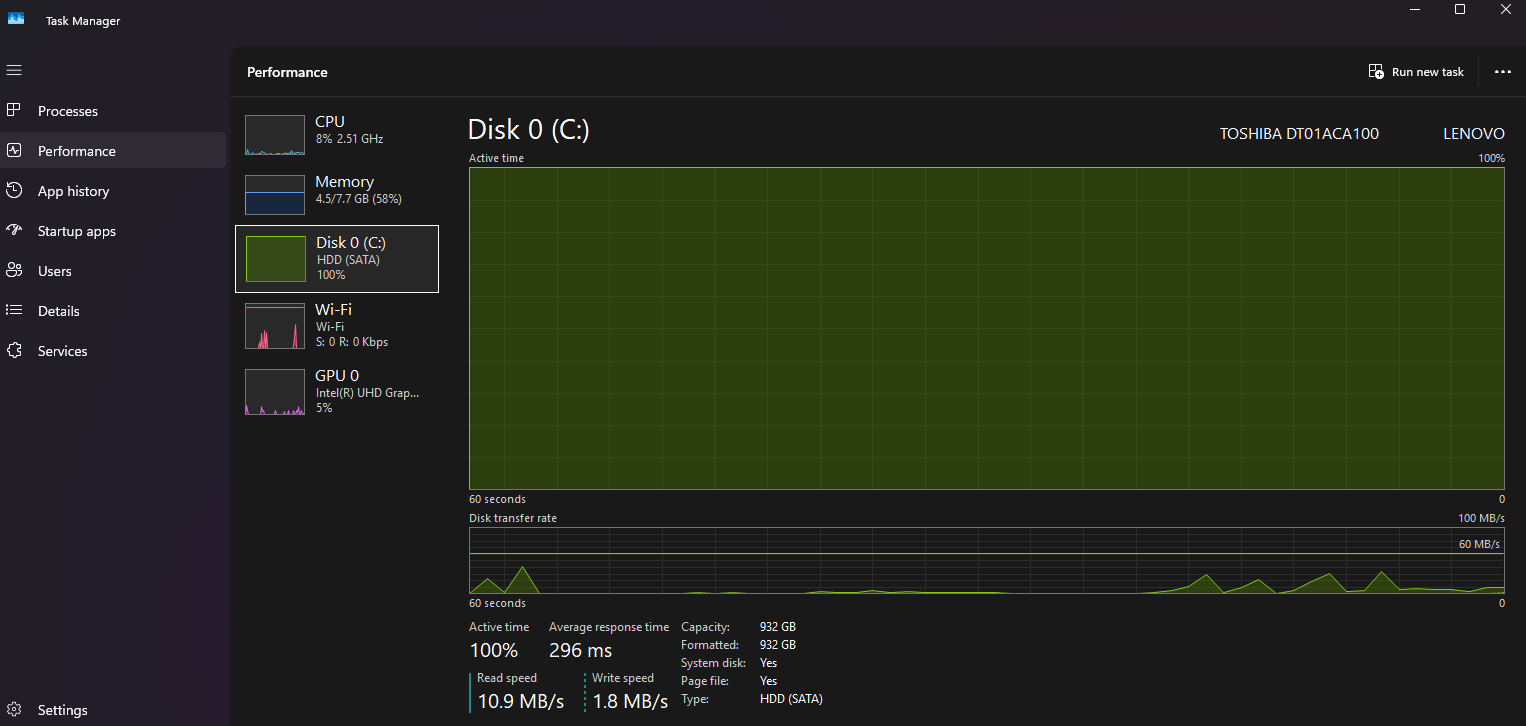Open the Processes page

click(x=113, y=111)
